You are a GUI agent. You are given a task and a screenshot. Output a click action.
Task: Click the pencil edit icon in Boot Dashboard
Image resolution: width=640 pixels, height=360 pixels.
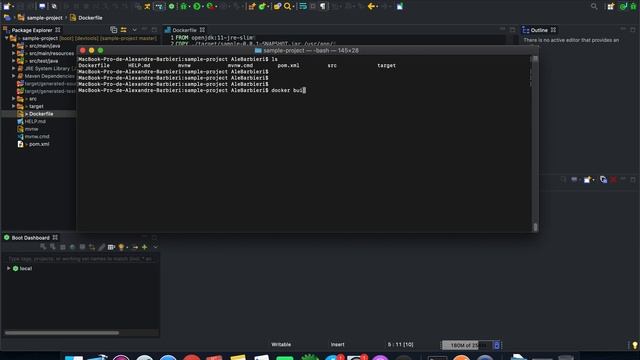[102, 247]
